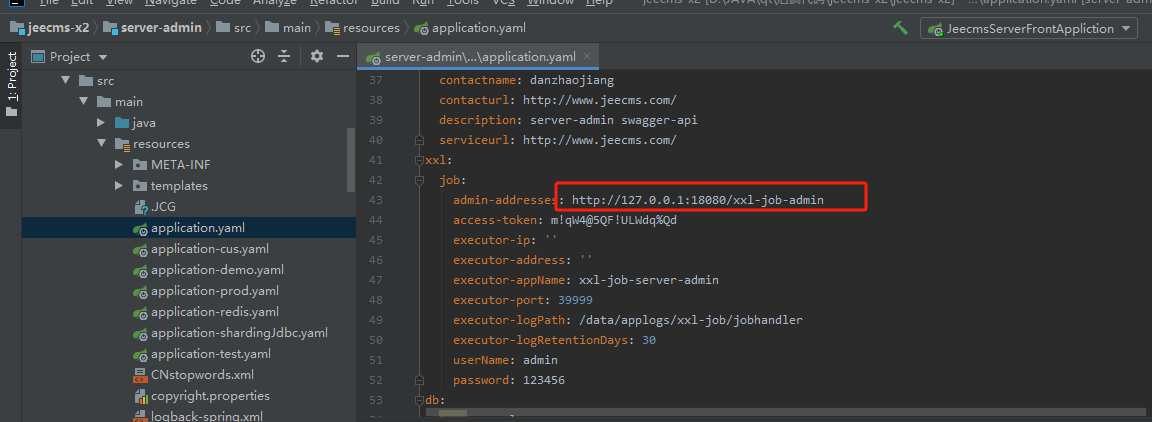The height and width of the screenshot is (422, 1152).
Task: Click the locate/select opened file crosshair icon
Action: [x=257, y=57]
